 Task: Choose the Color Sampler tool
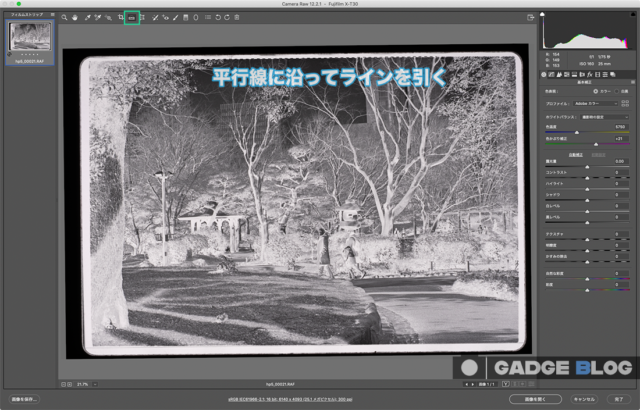[x=98, y=18]
